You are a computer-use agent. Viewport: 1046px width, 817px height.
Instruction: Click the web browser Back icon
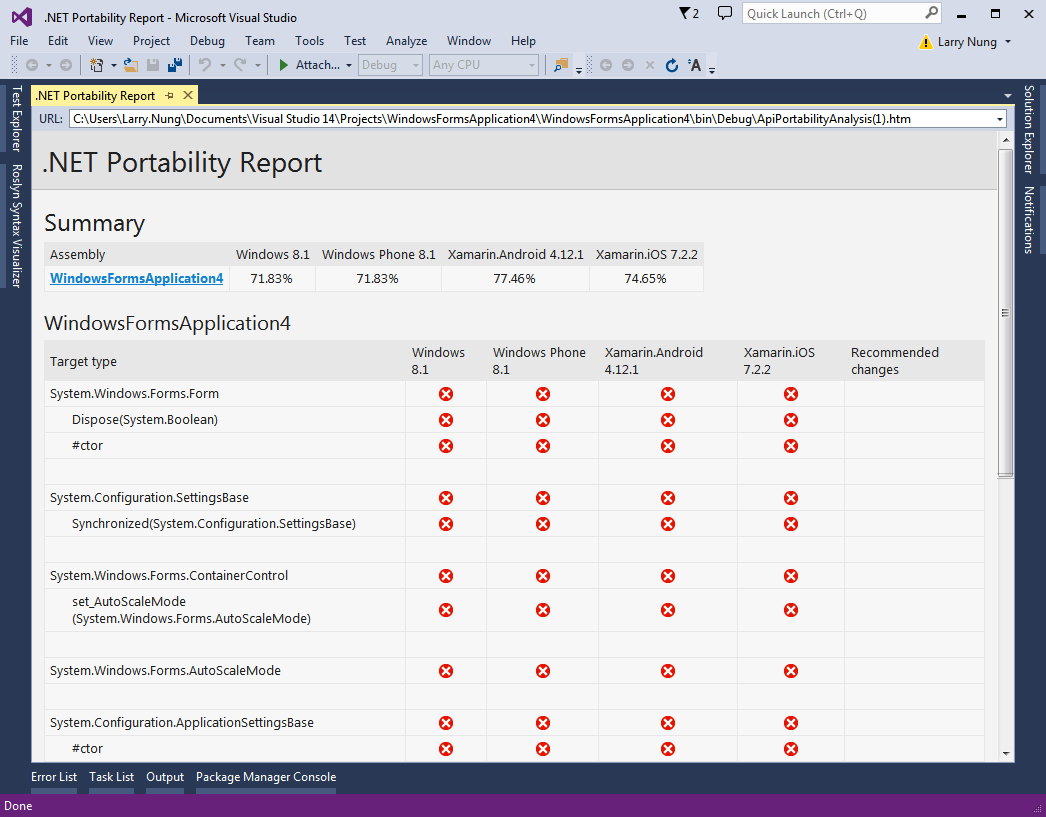pyautogui.click(x=606, y=65)
